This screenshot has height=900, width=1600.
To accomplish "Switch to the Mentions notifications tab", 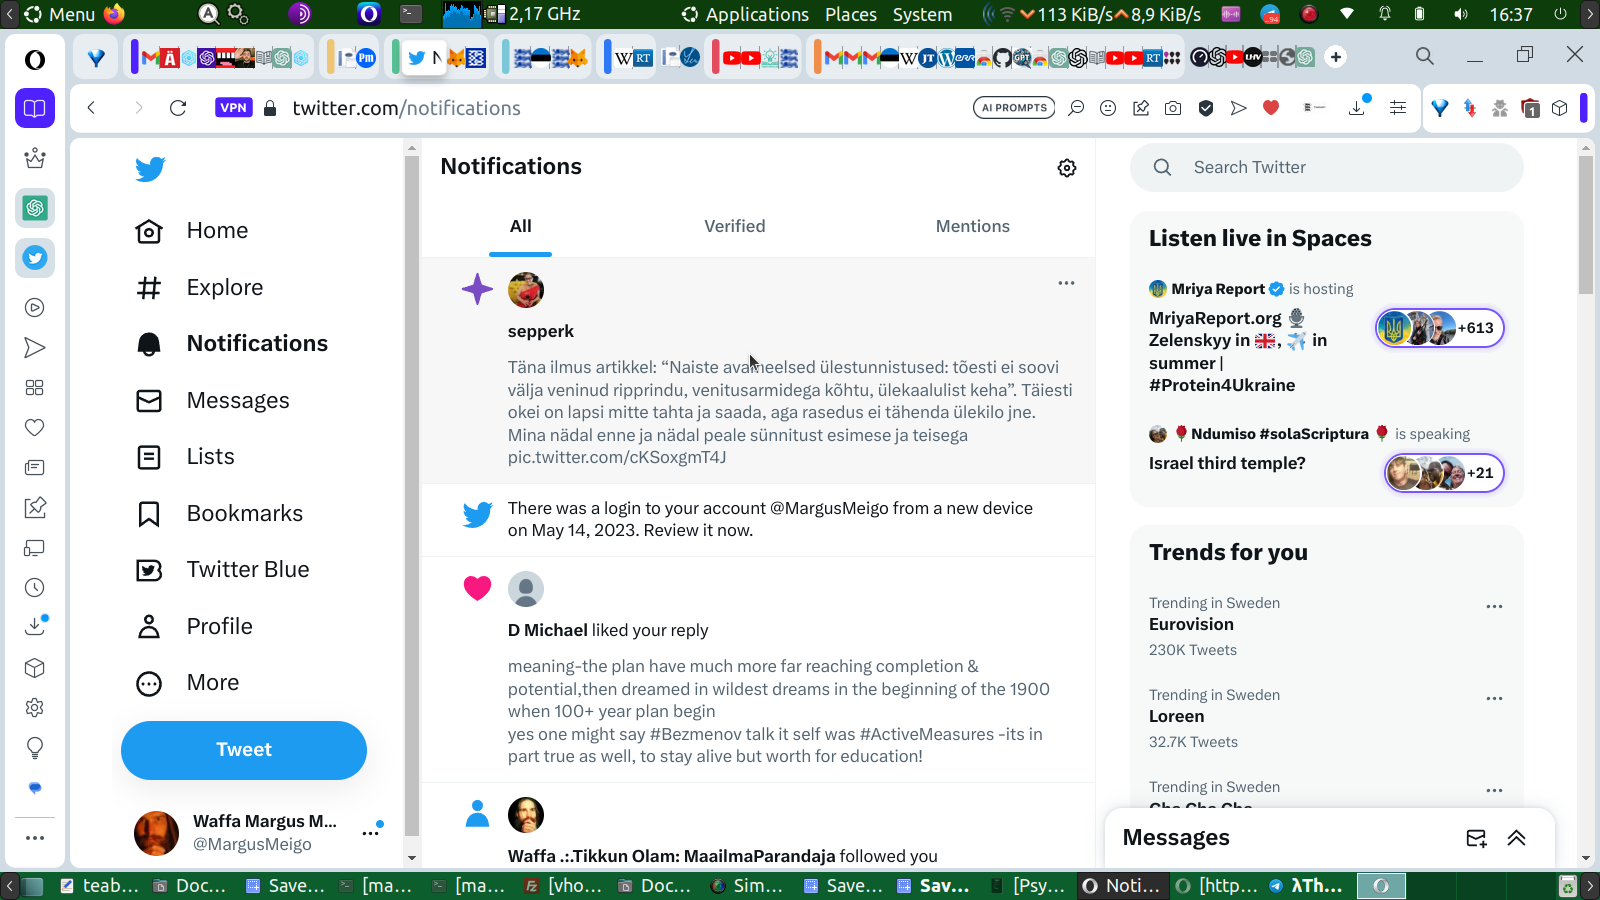I will [973, 227].
